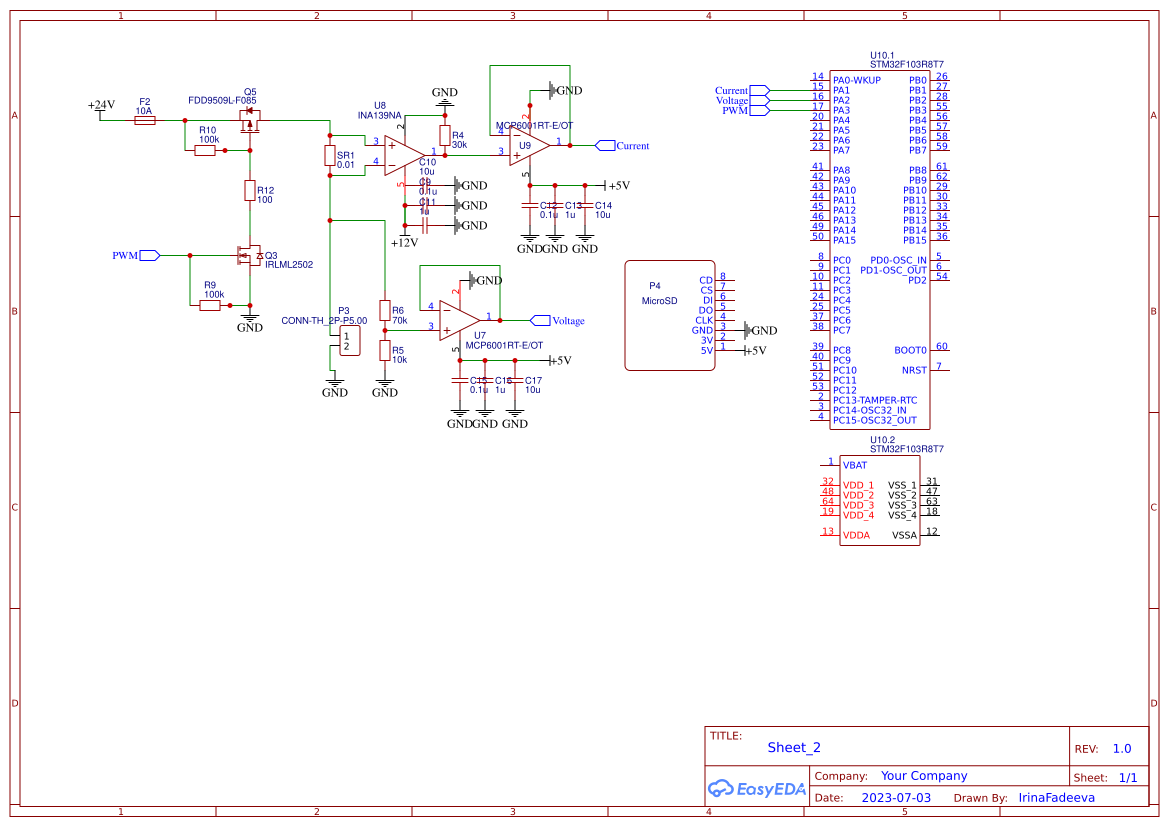The height and width of the screenshot is (827, 1169).
Task: Click the Sheet_2 title text
Action: (793, 747)
